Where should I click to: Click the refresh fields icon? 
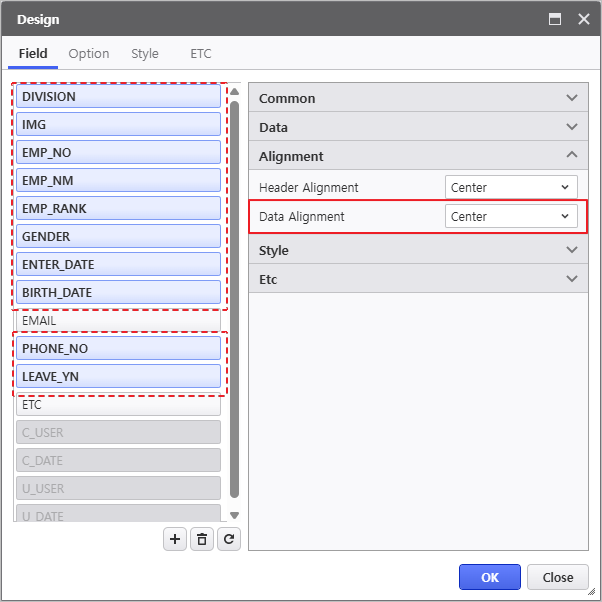[229, 539]
